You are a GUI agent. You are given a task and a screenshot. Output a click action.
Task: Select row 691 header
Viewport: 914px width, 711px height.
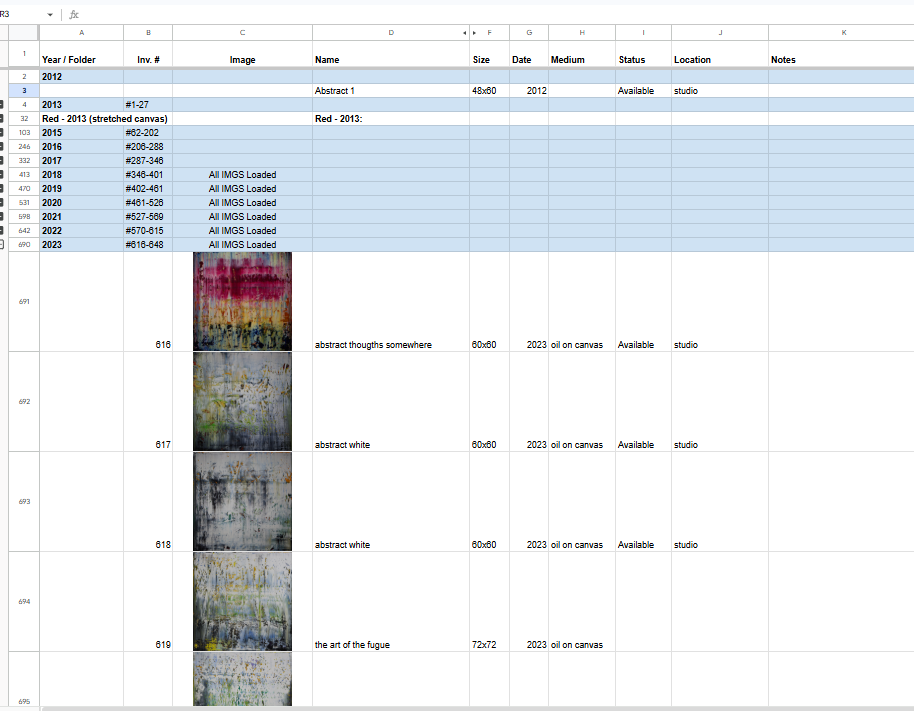click(x=24, y=301)
